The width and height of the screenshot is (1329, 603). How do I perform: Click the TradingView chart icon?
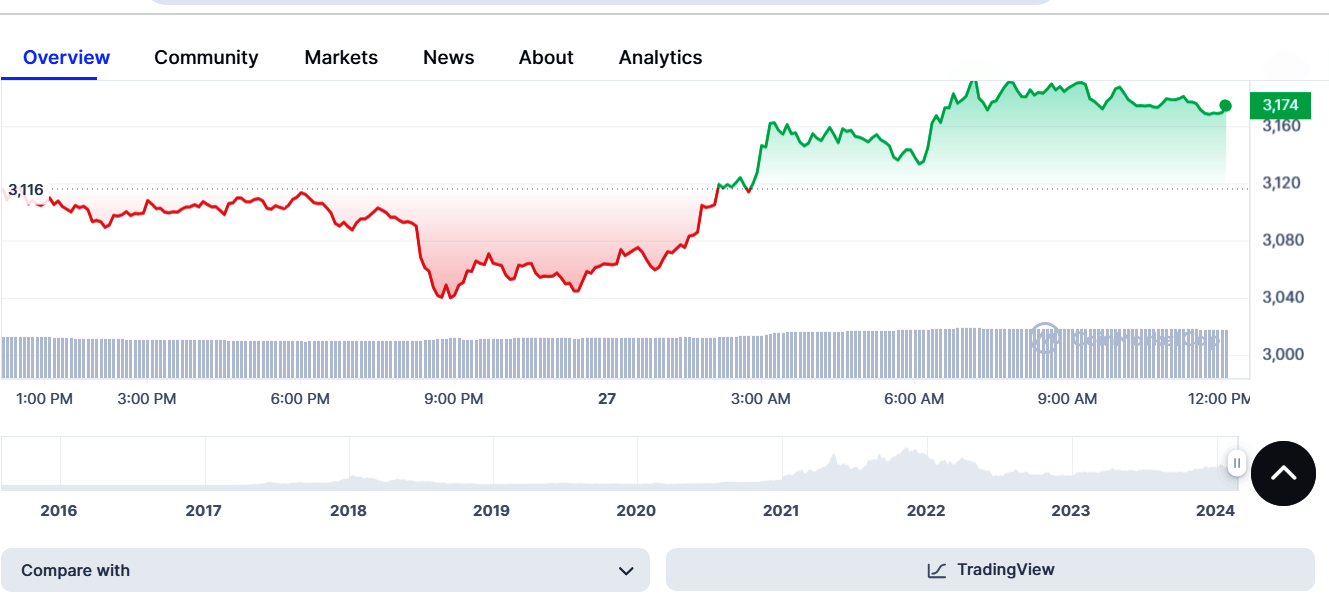(x=936, y=570)
